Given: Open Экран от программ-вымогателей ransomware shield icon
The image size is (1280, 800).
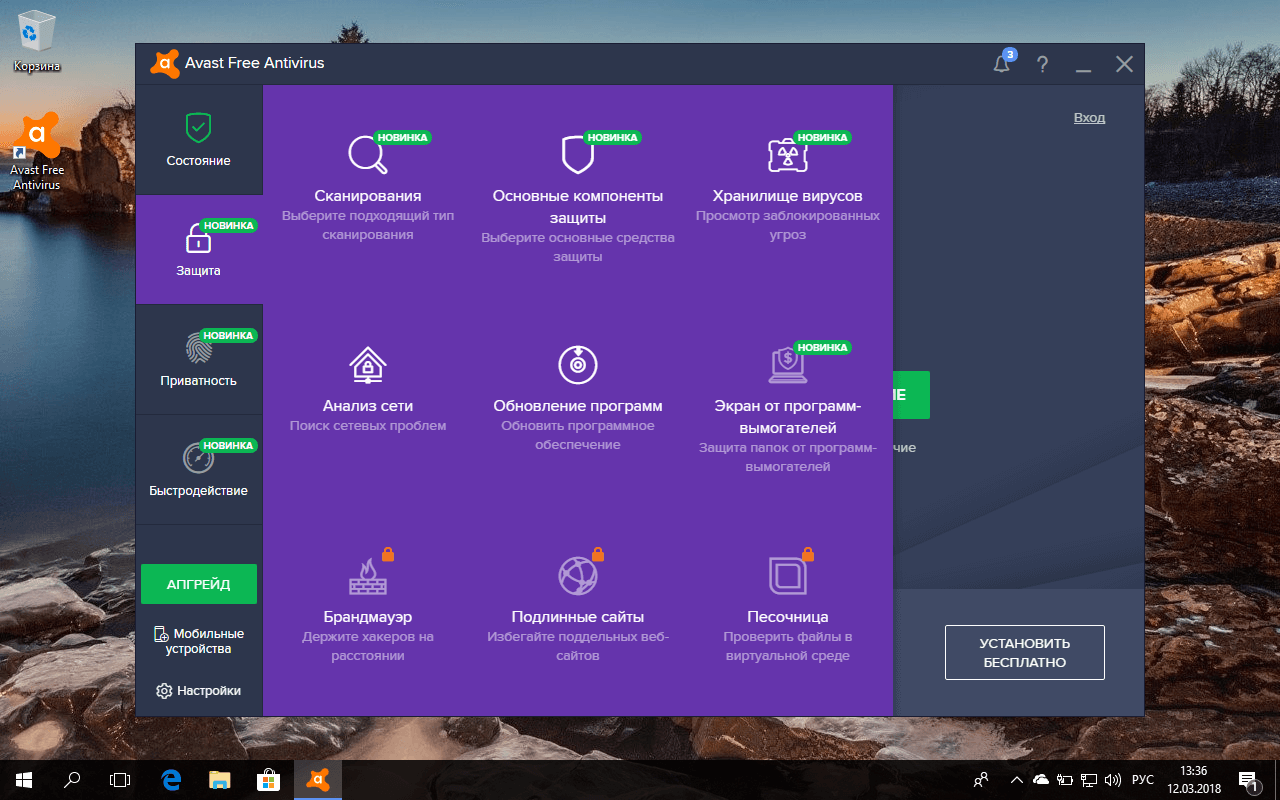Looking at the screenshot, I should [788, 364].
